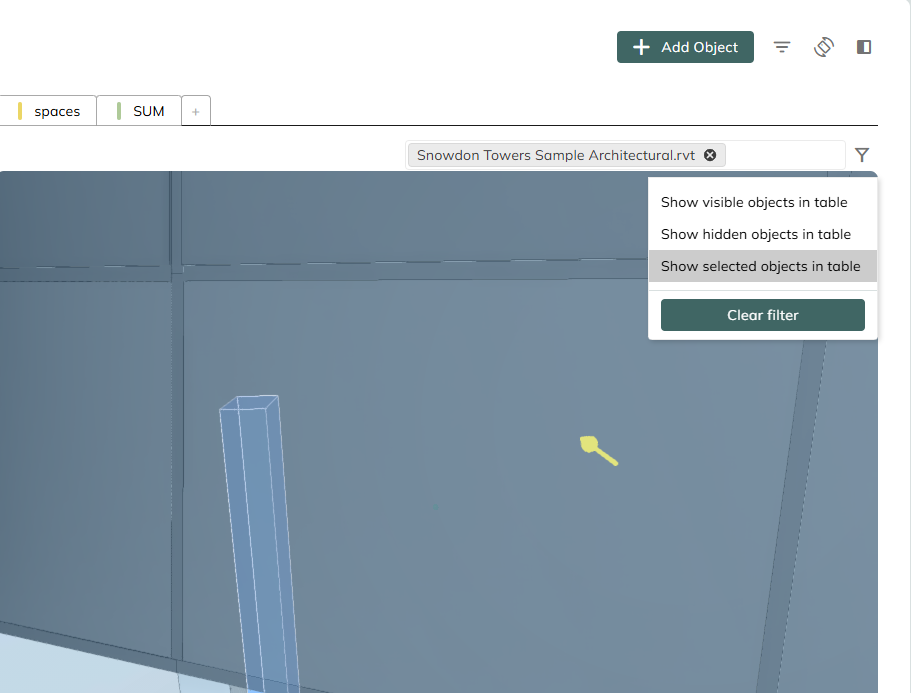Screen dimensions: 911x693
Task: Choose Show visible objects in table
Action: (x=753, y=202)
